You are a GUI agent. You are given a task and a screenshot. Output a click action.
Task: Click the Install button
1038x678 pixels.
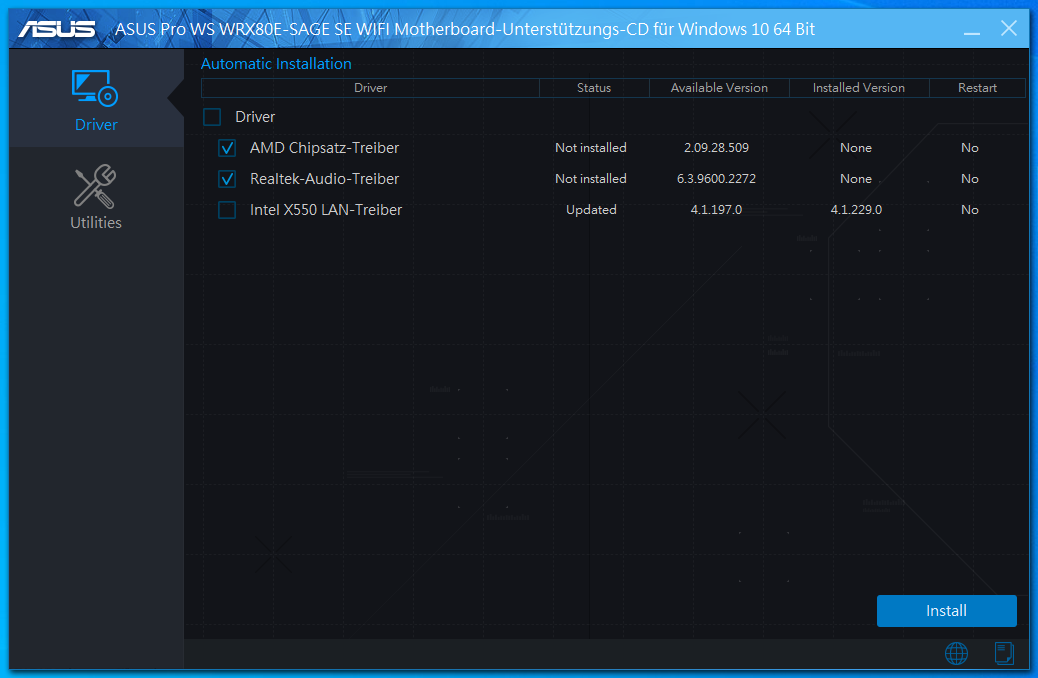[x=947, y=610]
